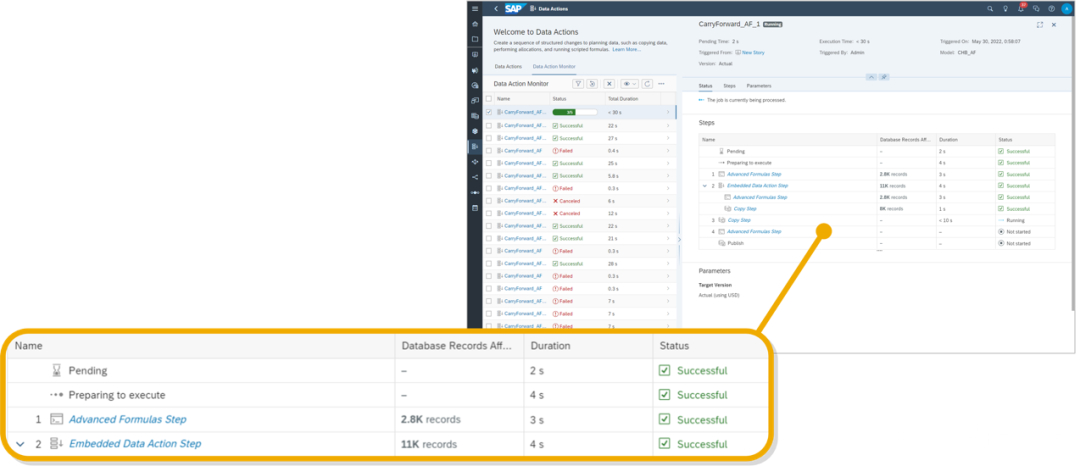
Task: Open search in the top bar
Action: point(990,9)
